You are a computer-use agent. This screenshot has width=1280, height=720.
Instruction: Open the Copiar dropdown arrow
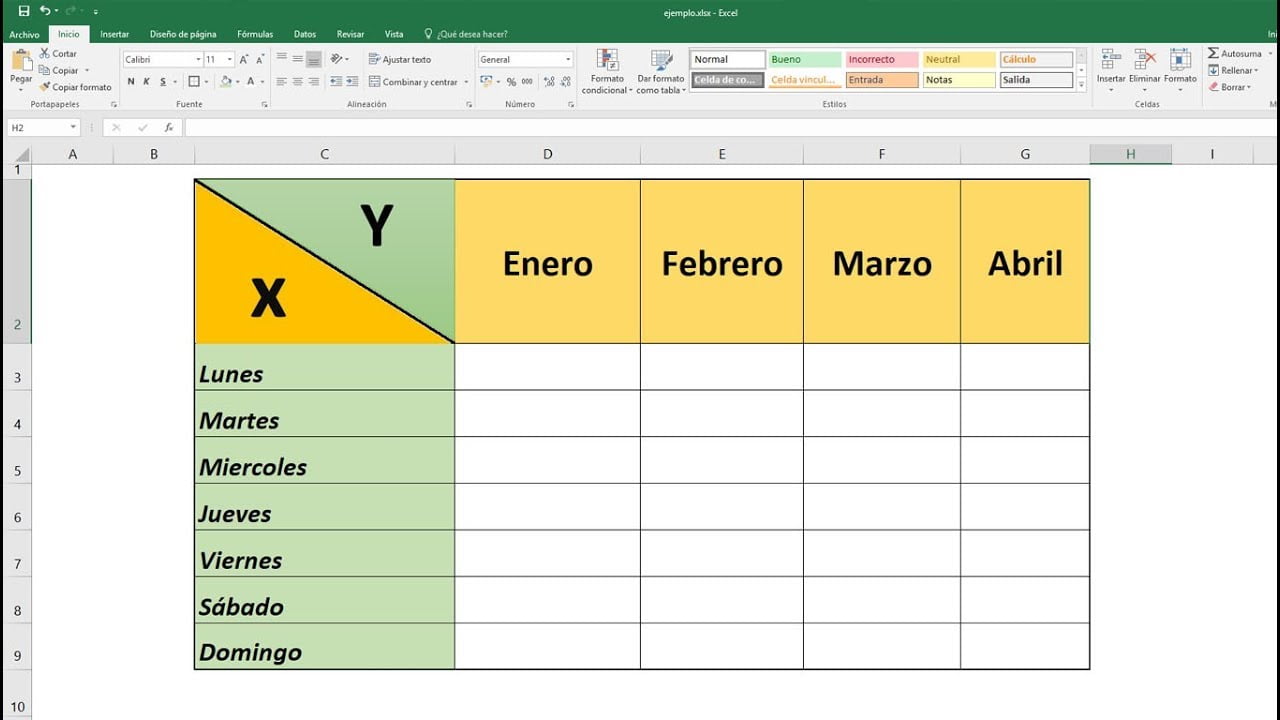87,71
